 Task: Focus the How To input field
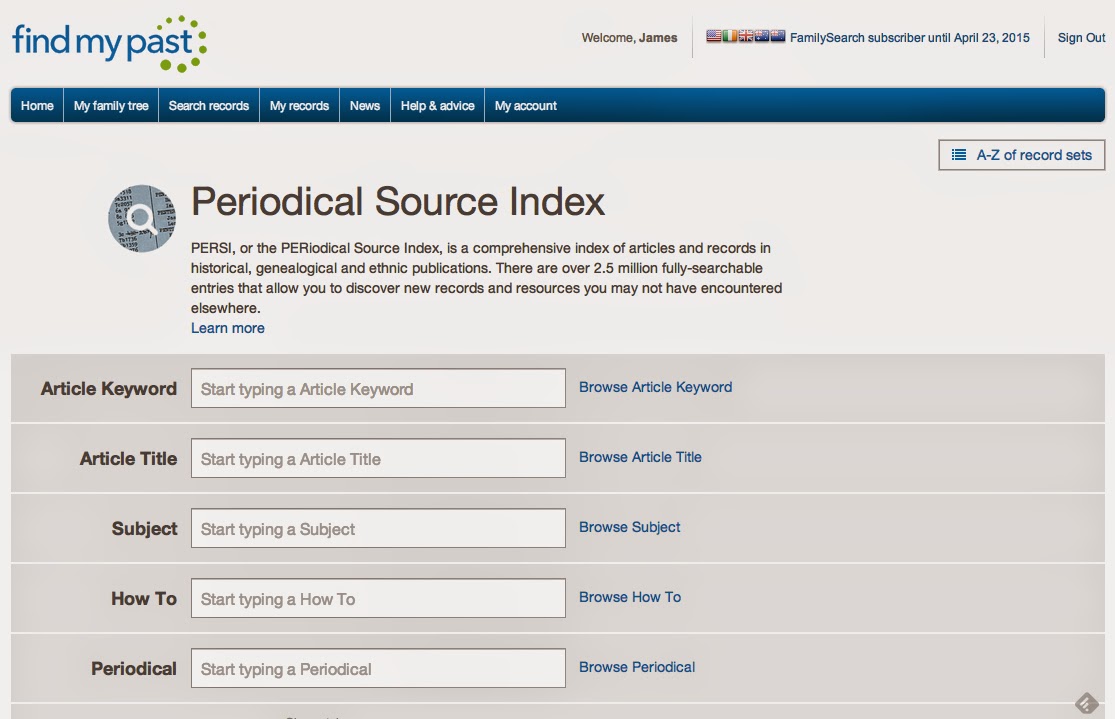click(378, 598)
